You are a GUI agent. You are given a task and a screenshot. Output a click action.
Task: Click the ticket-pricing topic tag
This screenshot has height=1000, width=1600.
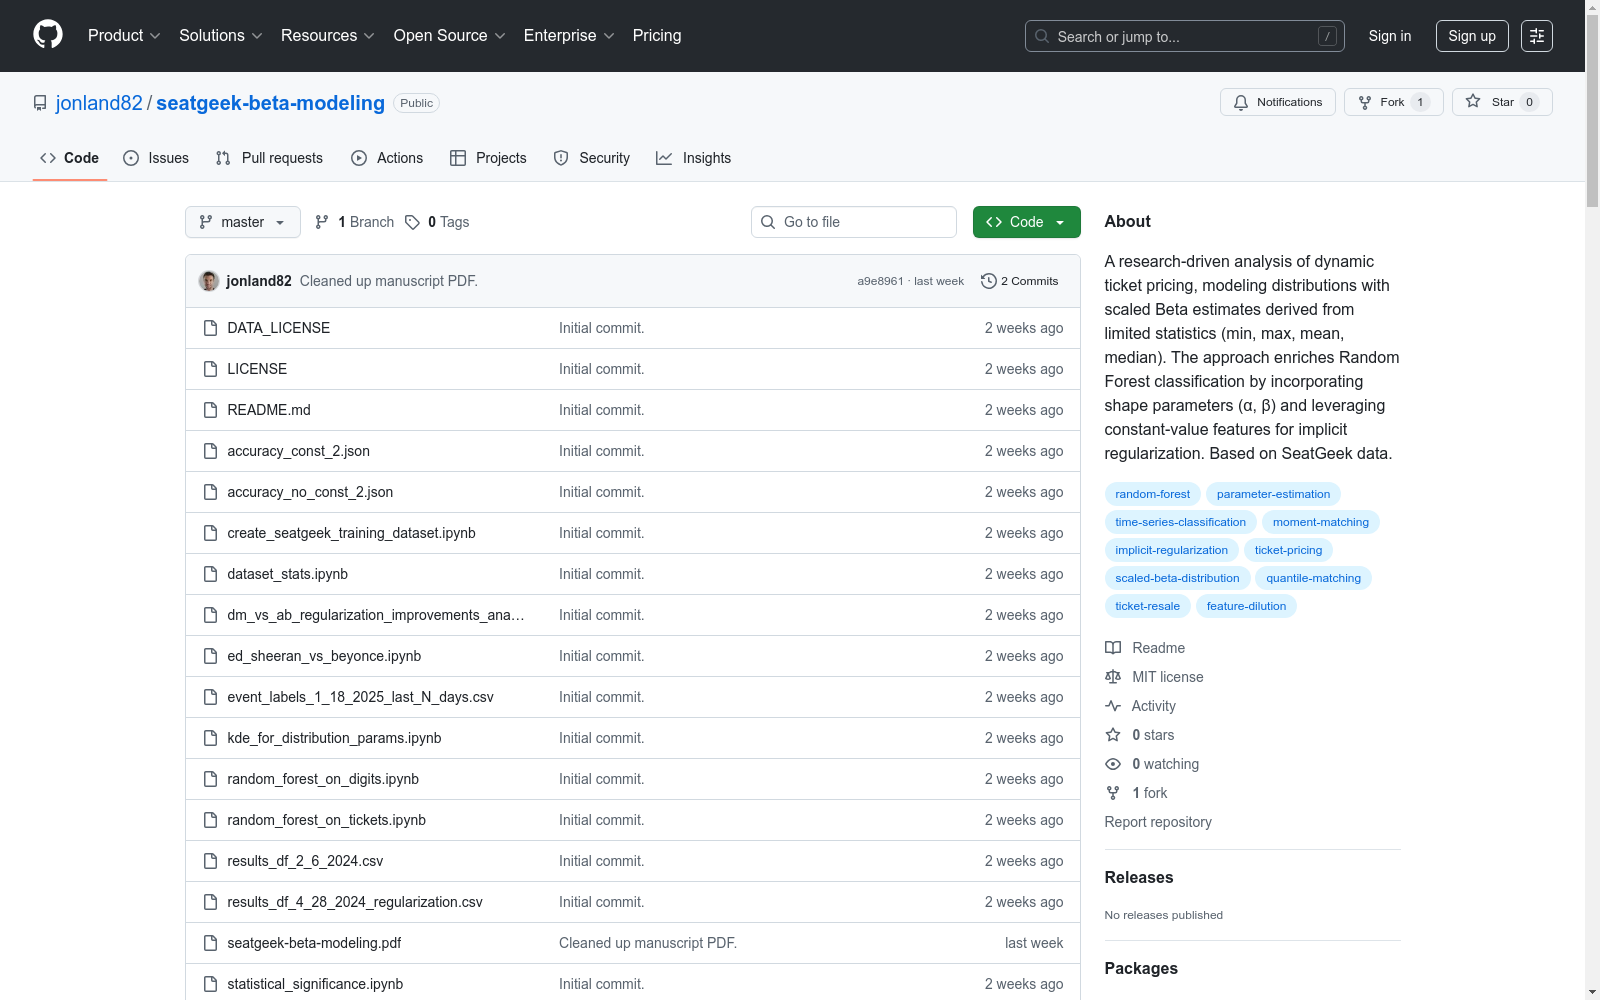coord(1288,550)
